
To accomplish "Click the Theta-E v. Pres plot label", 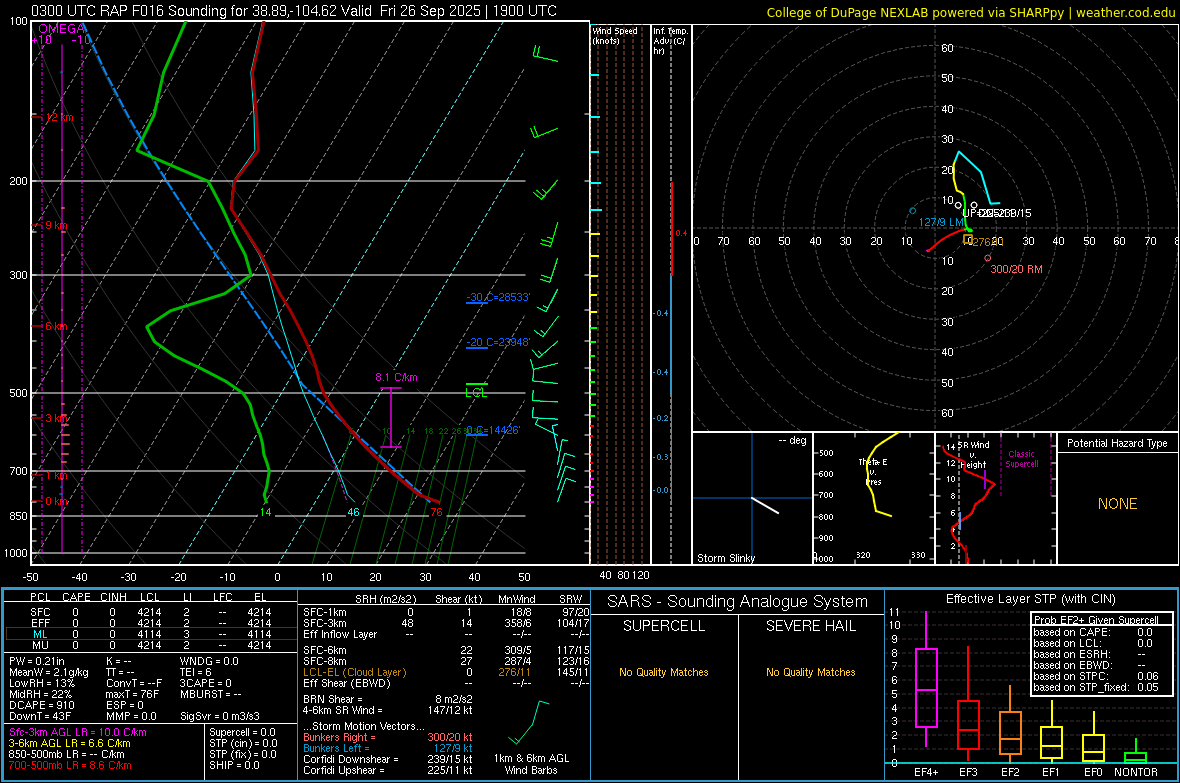I will pyautogui.click(x=873, y=471).
